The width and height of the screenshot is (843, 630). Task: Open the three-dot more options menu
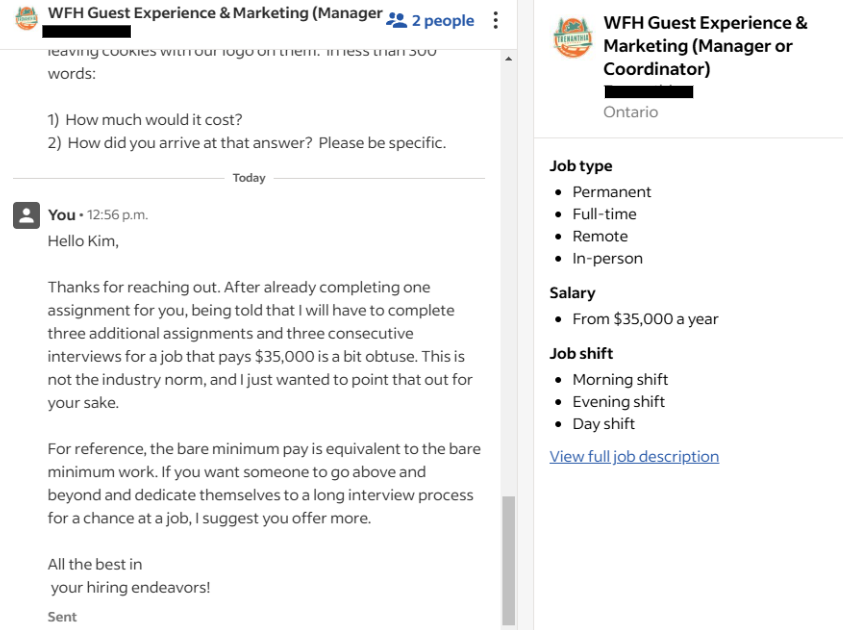[495, 20]
